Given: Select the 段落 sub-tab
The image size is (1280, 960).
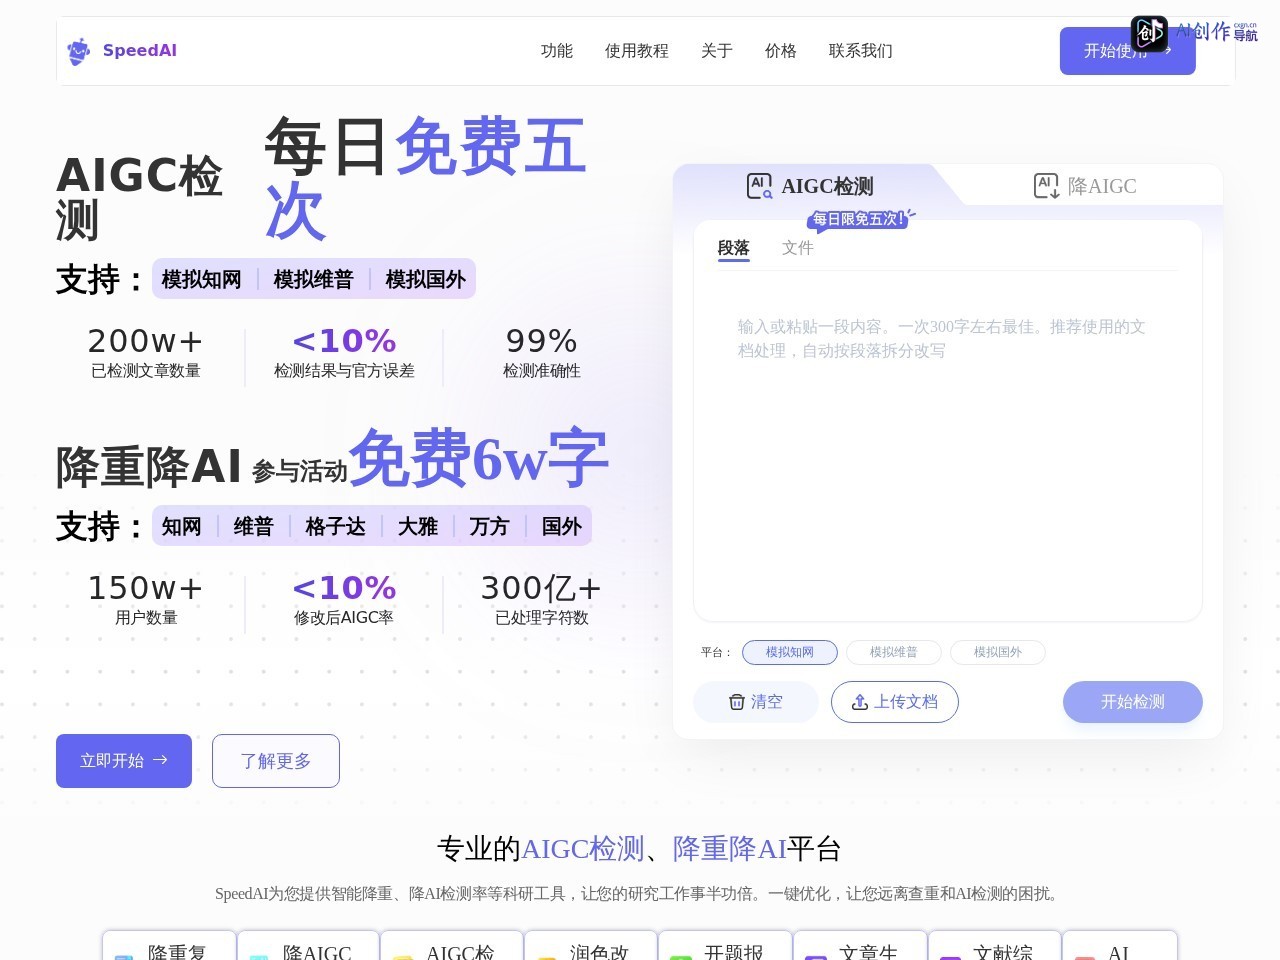Looking at the screenshot, I should click(734, 248).
